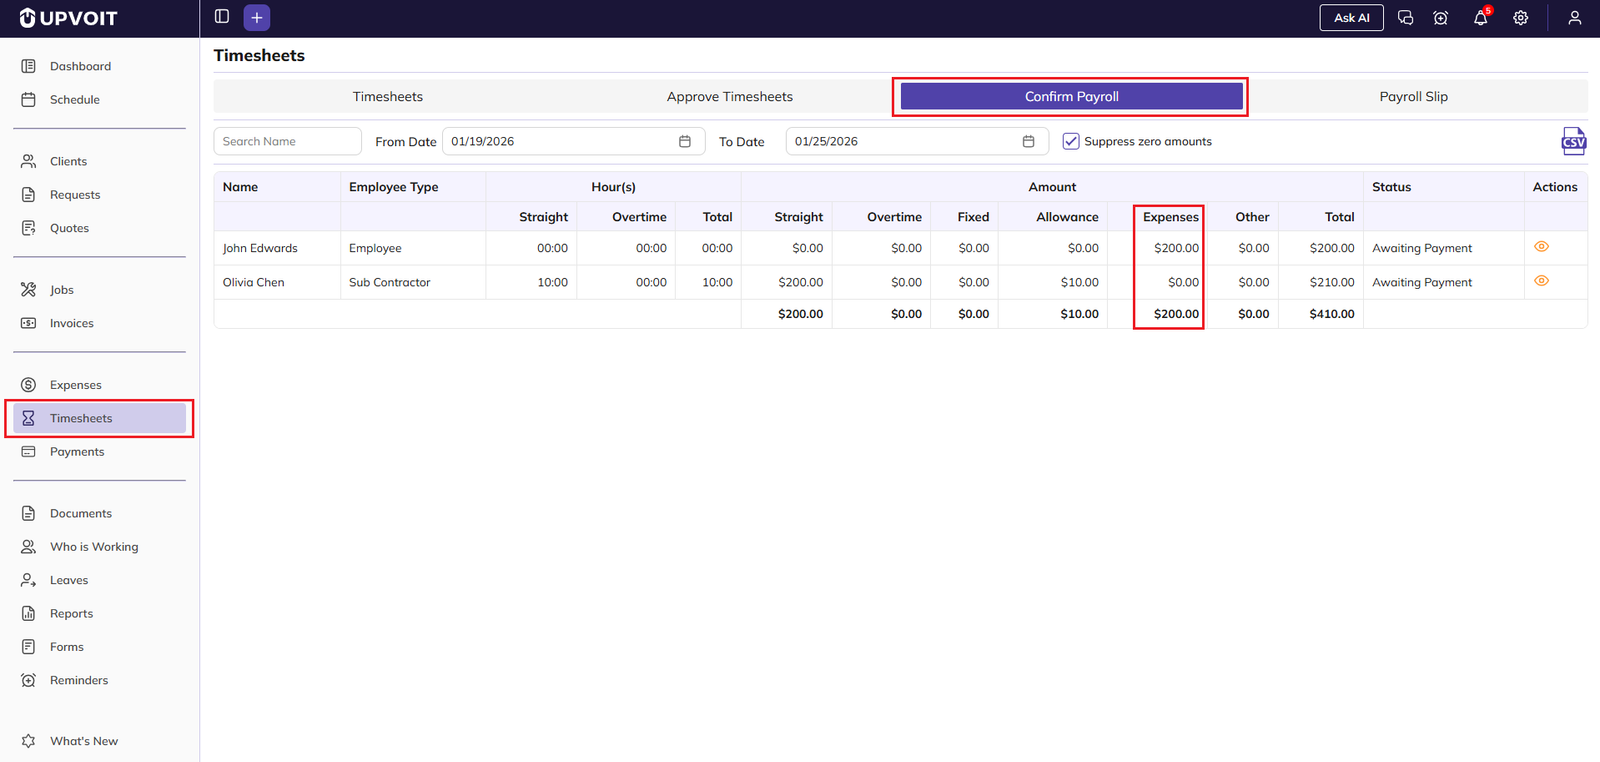Click the Ask AI button

click(x=1351, y=18)
